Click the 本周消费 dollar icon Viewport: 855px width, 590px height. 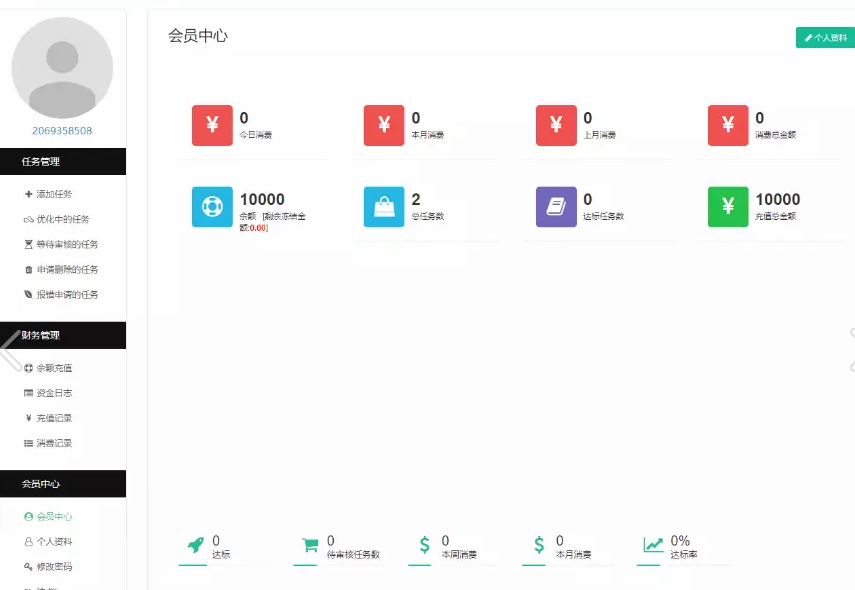(425, 544)
